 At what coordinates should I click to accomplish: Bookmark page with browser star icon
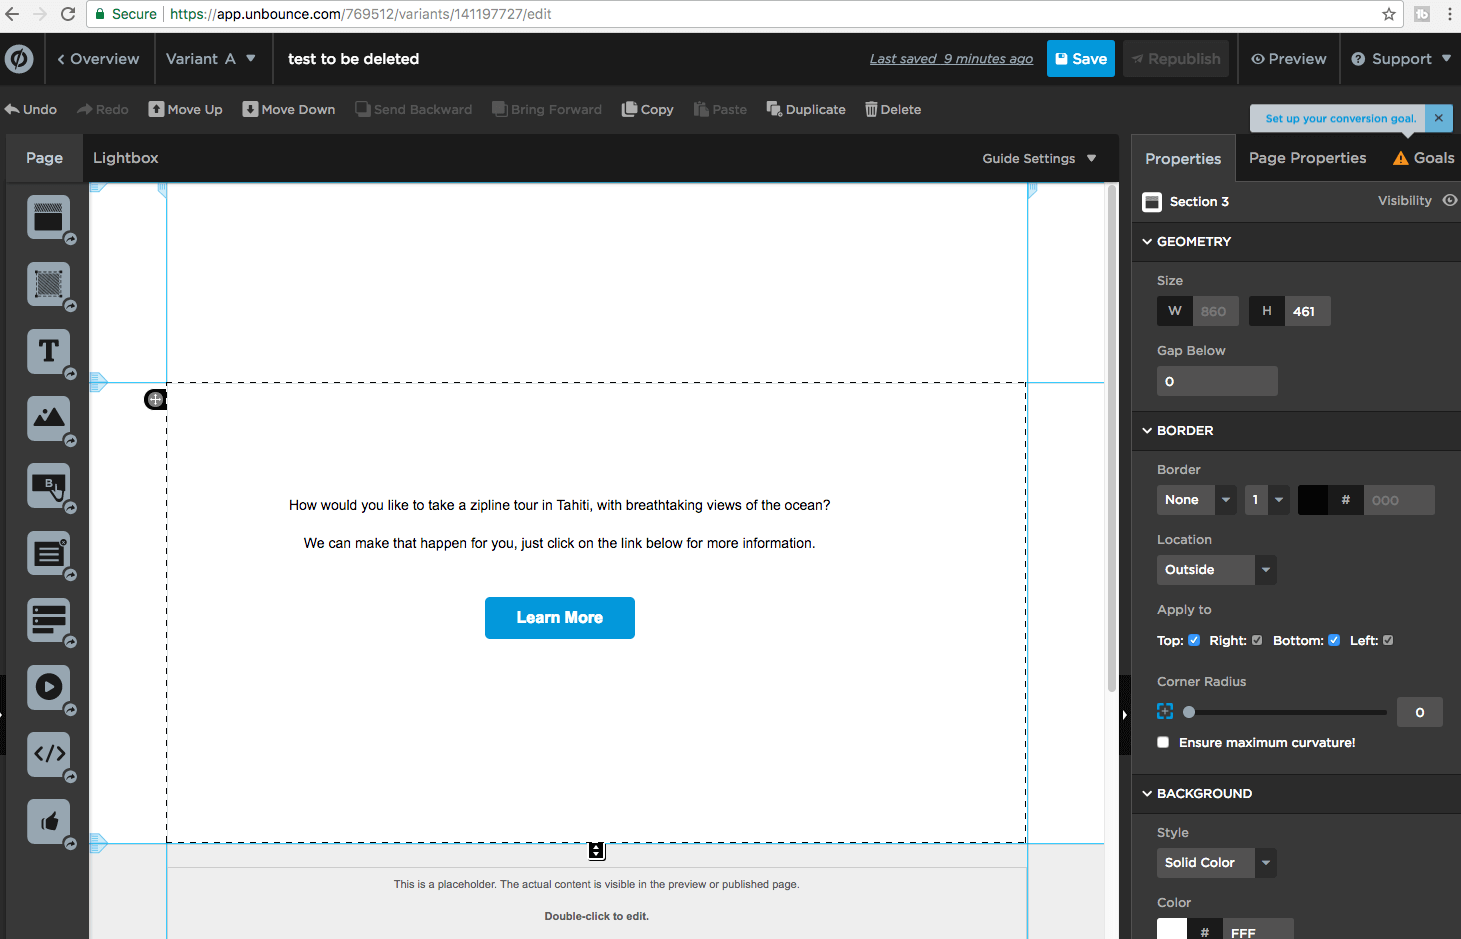click(1389, 14)
